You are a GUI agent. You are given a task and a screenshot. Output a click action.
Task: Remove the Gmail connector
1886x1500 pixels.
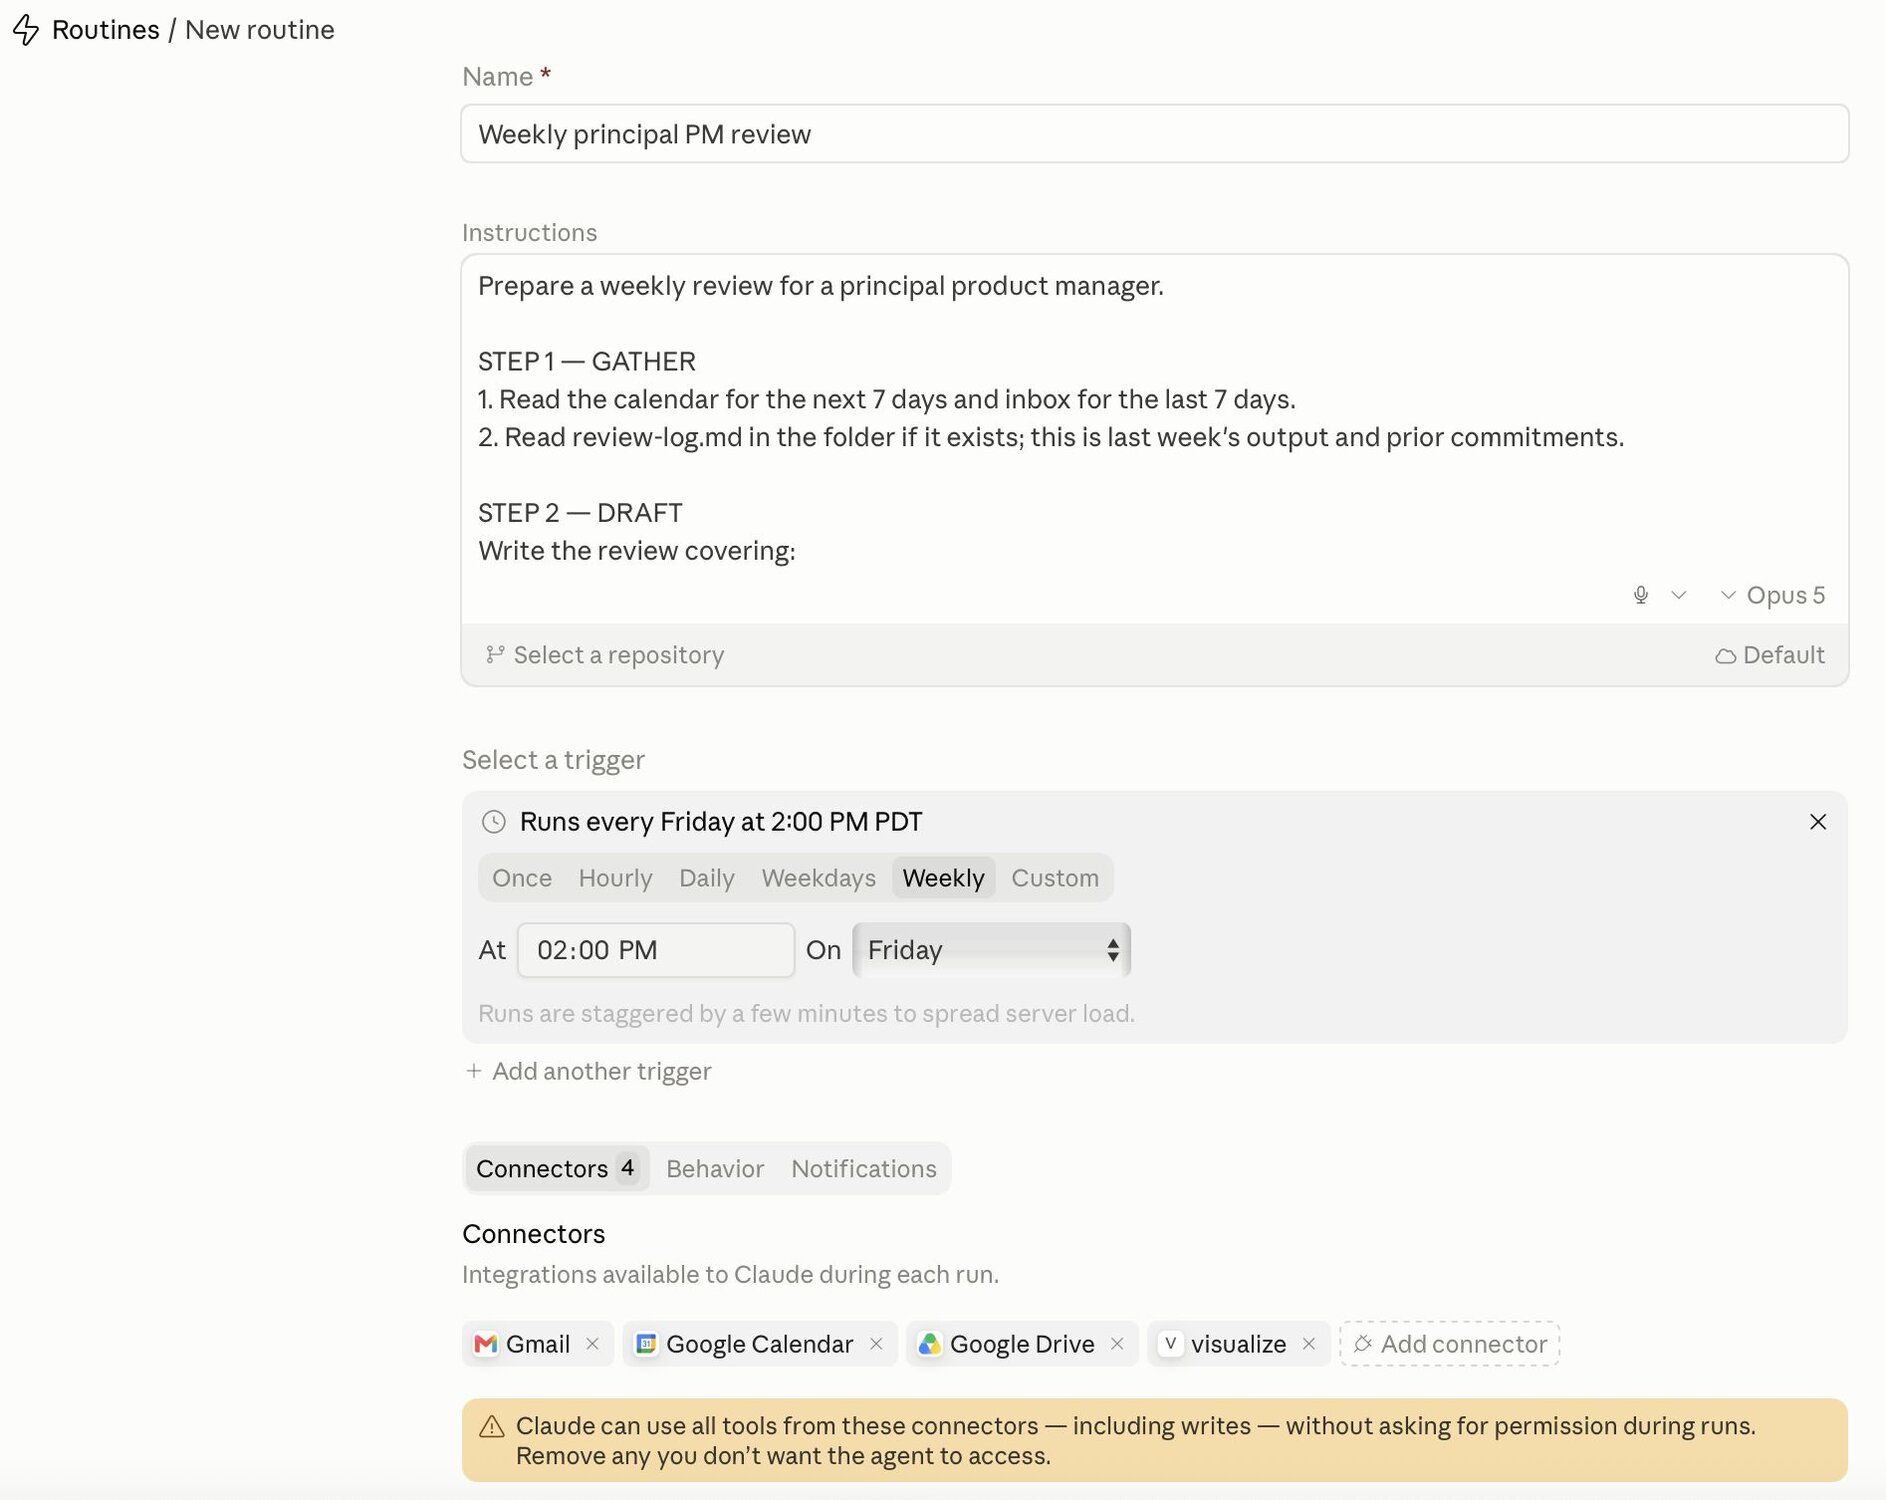[x=593, y=1344]
